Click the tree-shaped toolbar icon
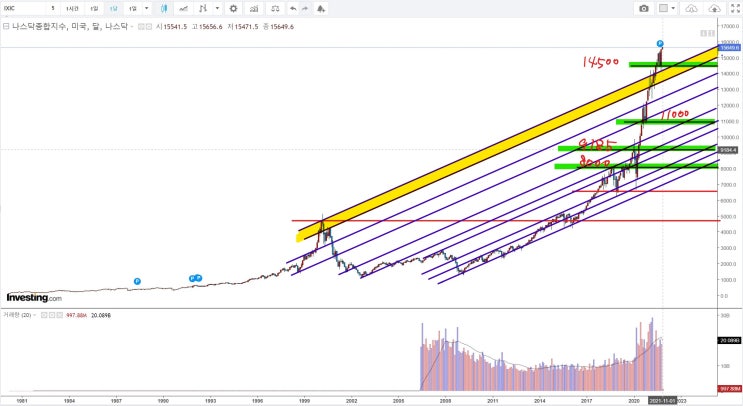Screen dimensions: 743x406 (321, 9)
